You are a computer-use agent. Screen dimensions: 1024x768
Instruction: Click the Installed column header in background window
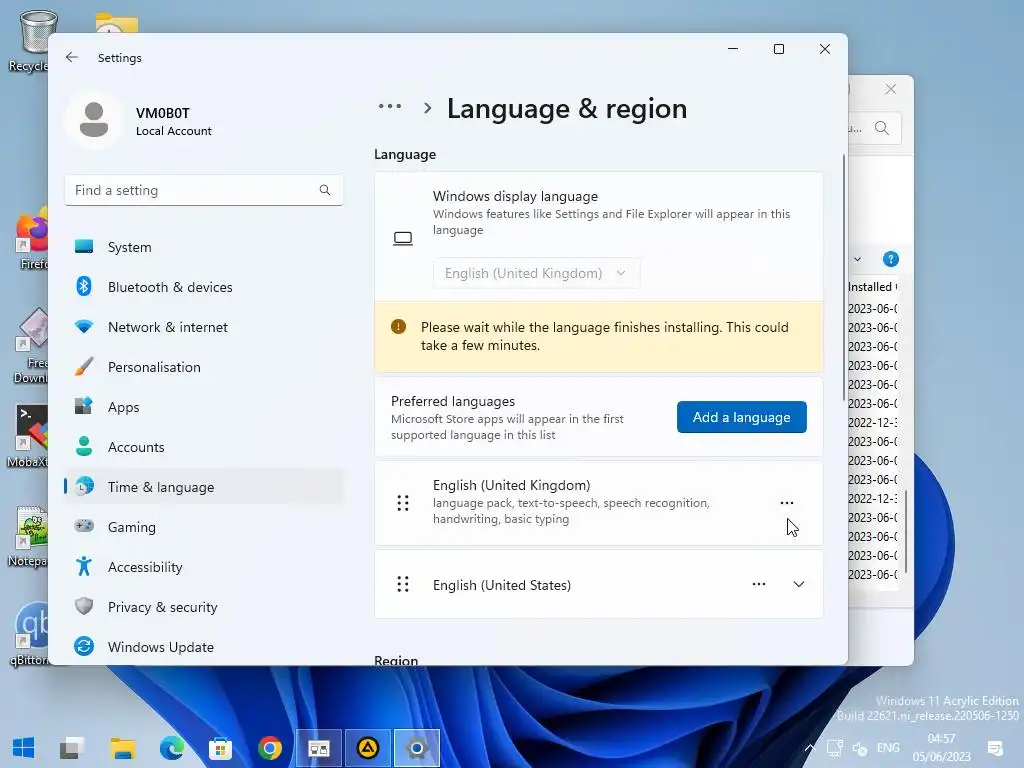(x=872, y=287)
